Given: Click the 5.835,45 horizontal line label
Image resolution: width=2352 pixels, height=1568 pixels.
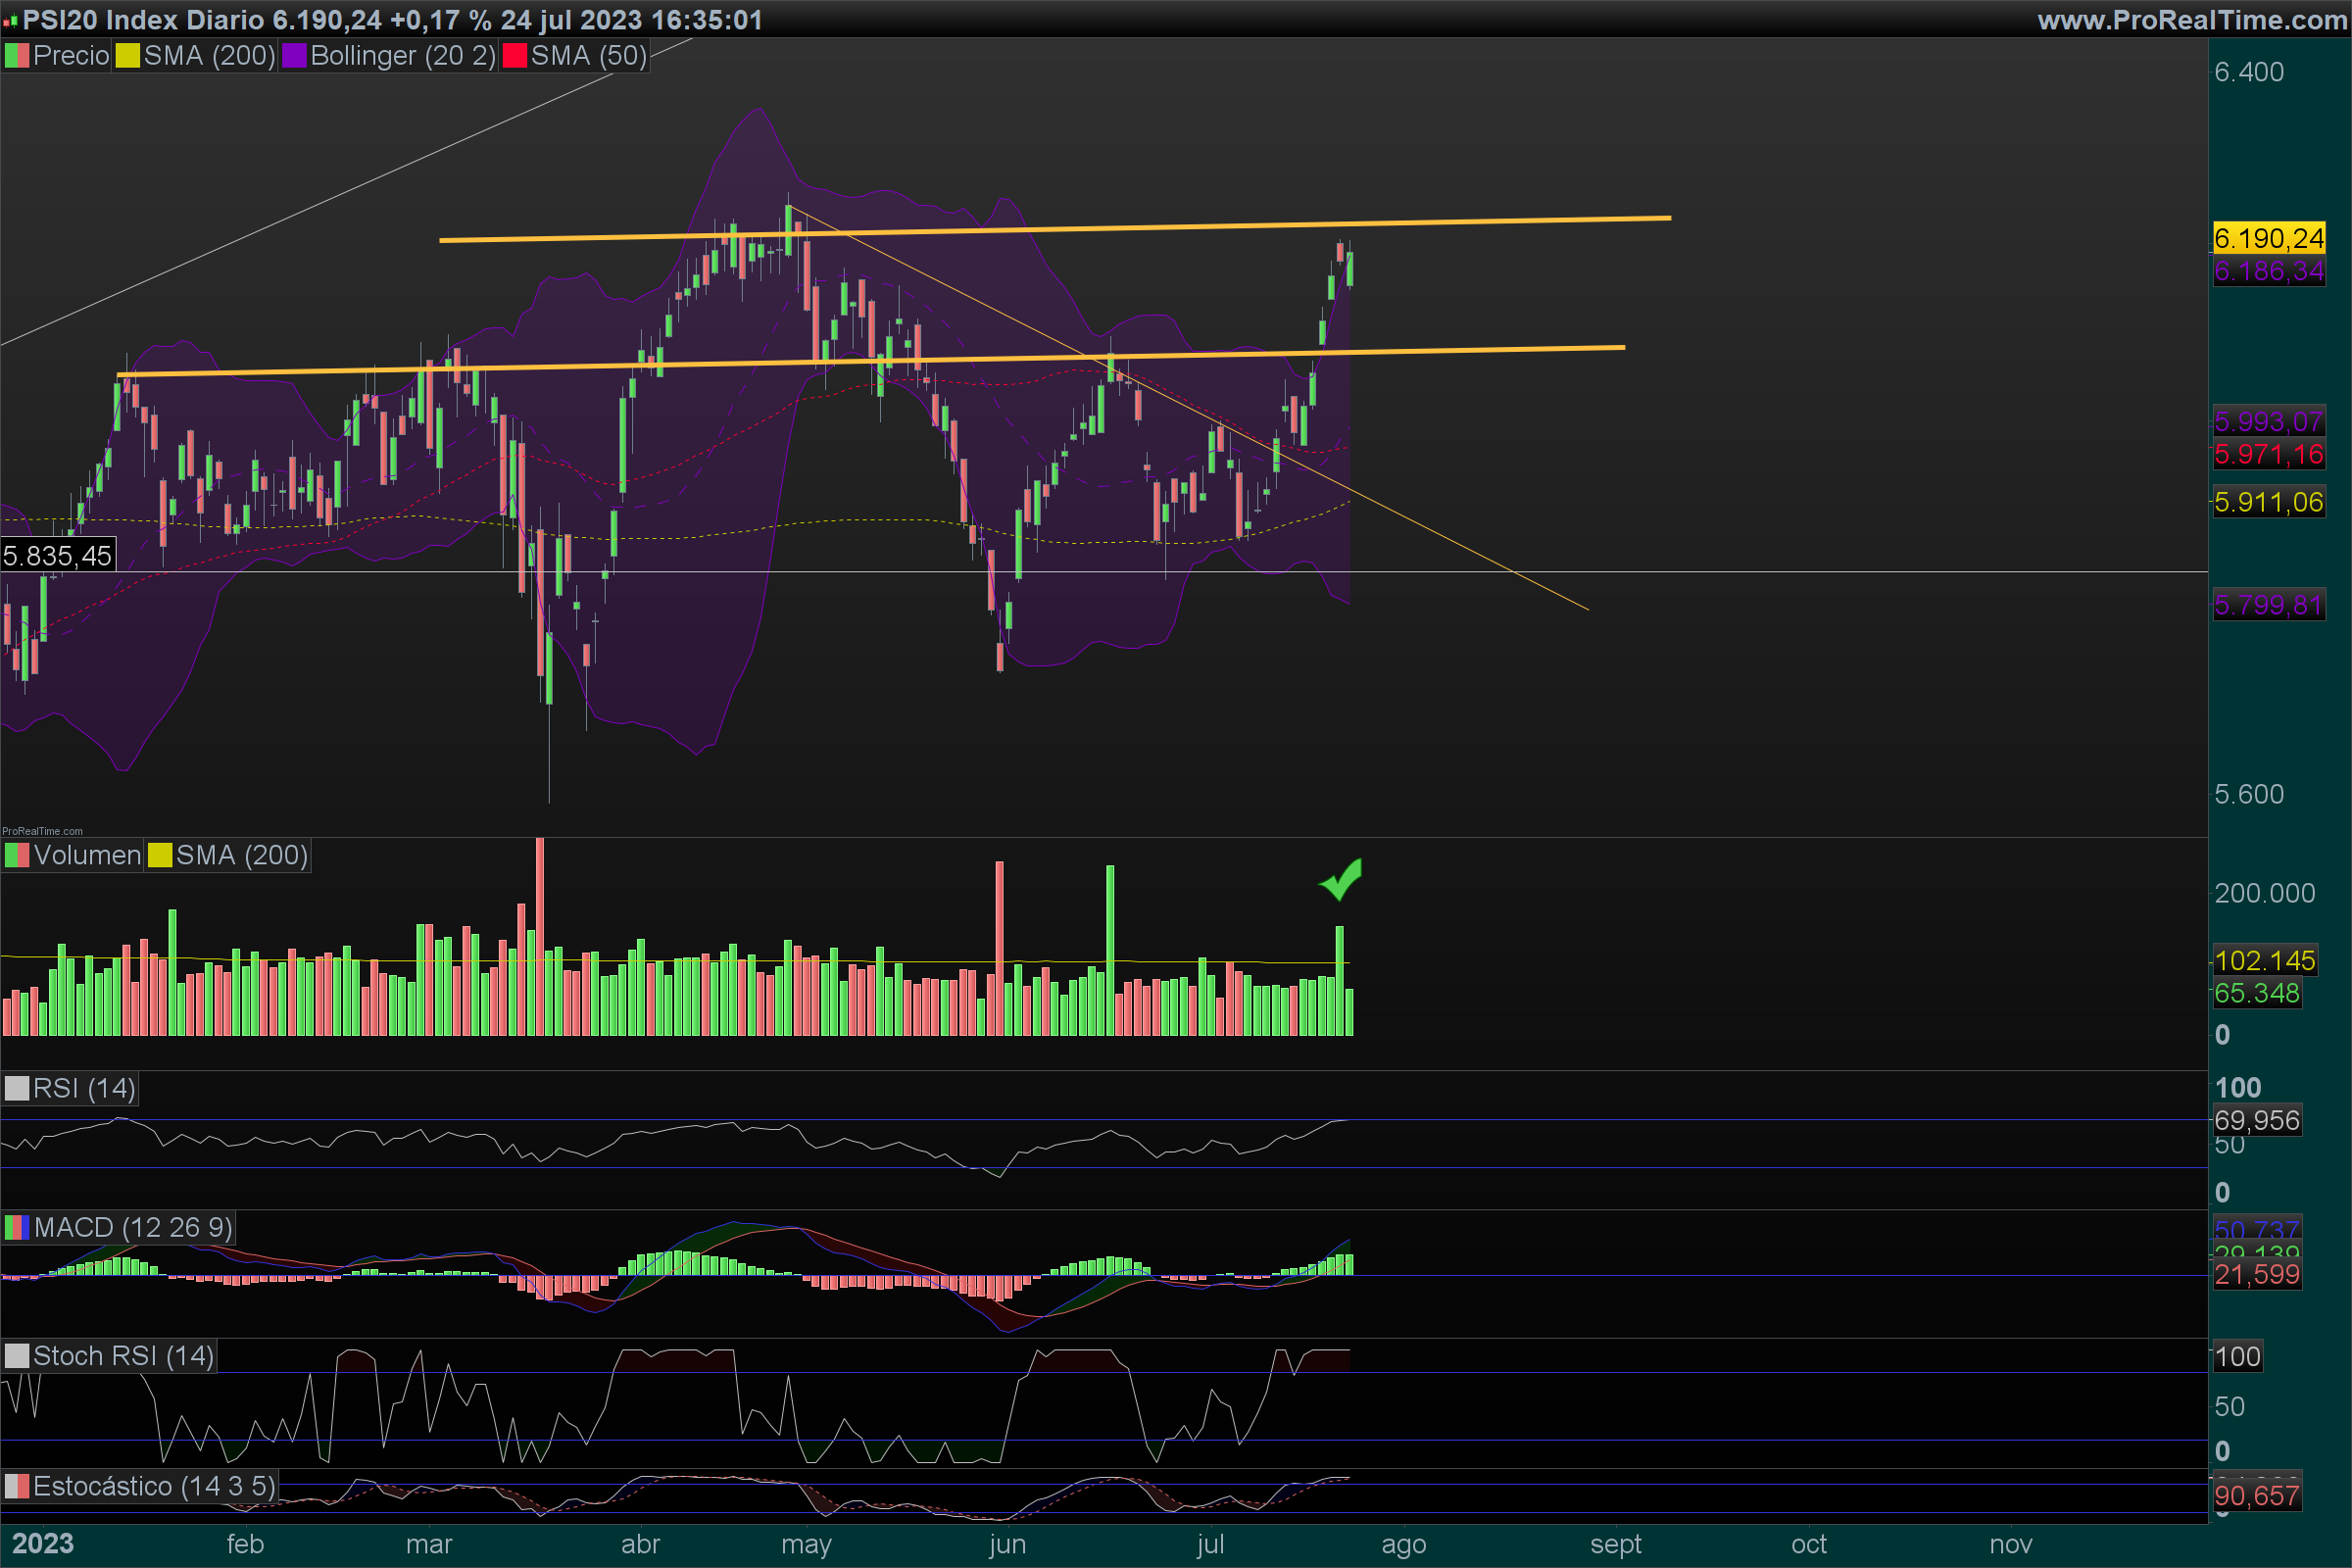Looking at the screenshot, I should click(x=57, y=556).
